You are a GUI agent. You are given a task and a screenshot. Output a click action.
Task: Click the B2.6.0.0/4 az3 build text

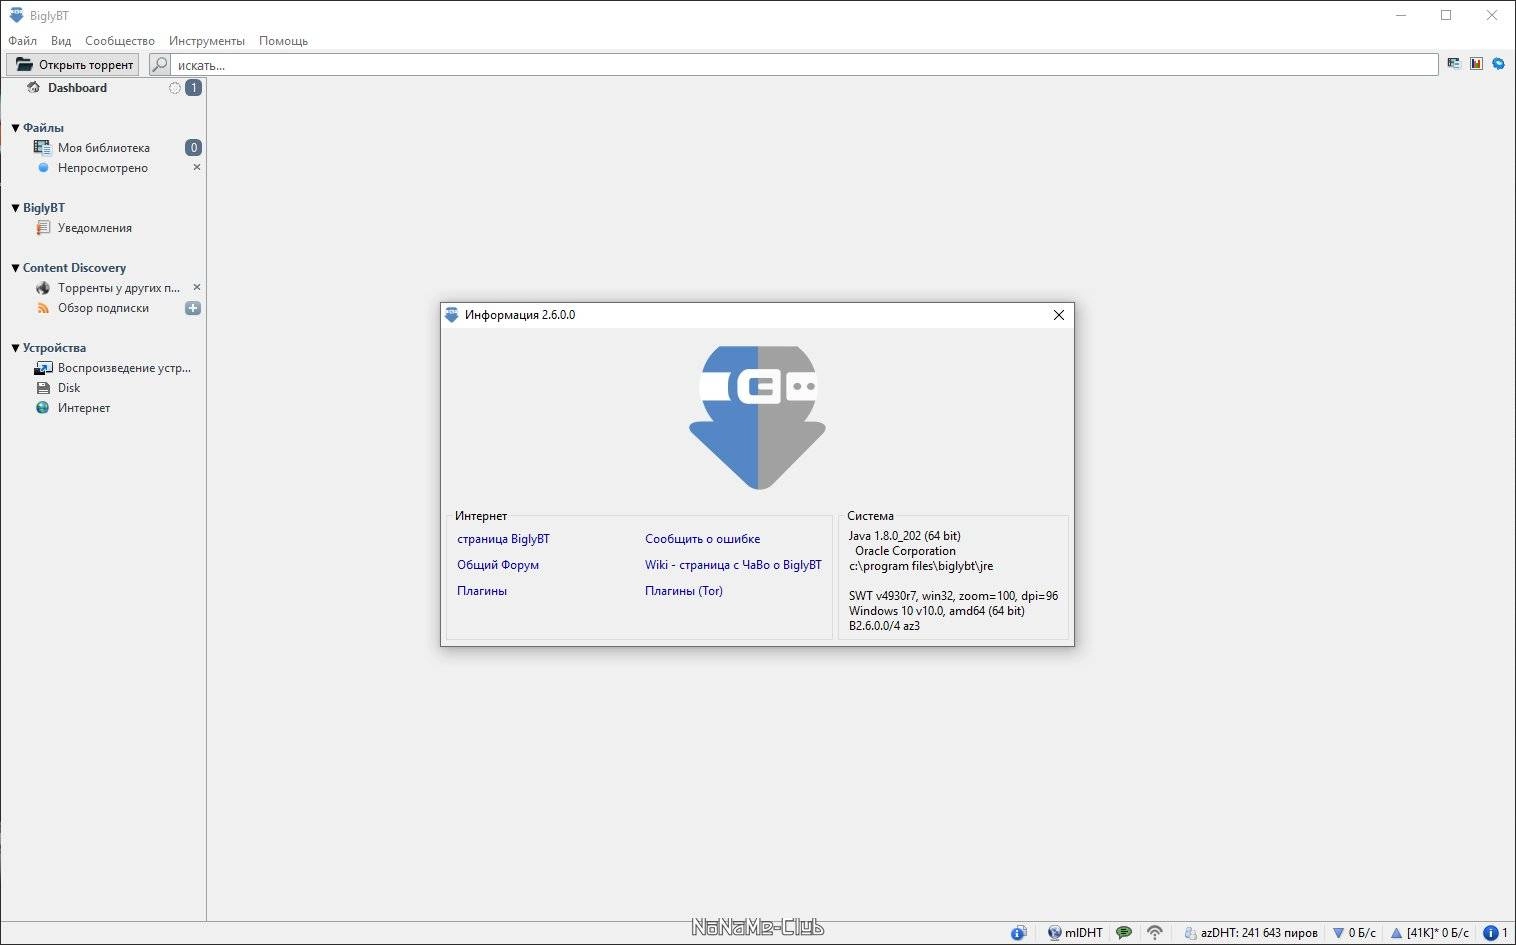[x=884, y=626]
